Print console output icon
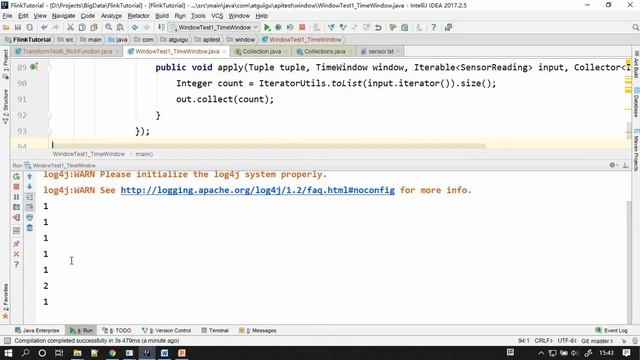This screenshot has height=360, width=640. point(29,218)
